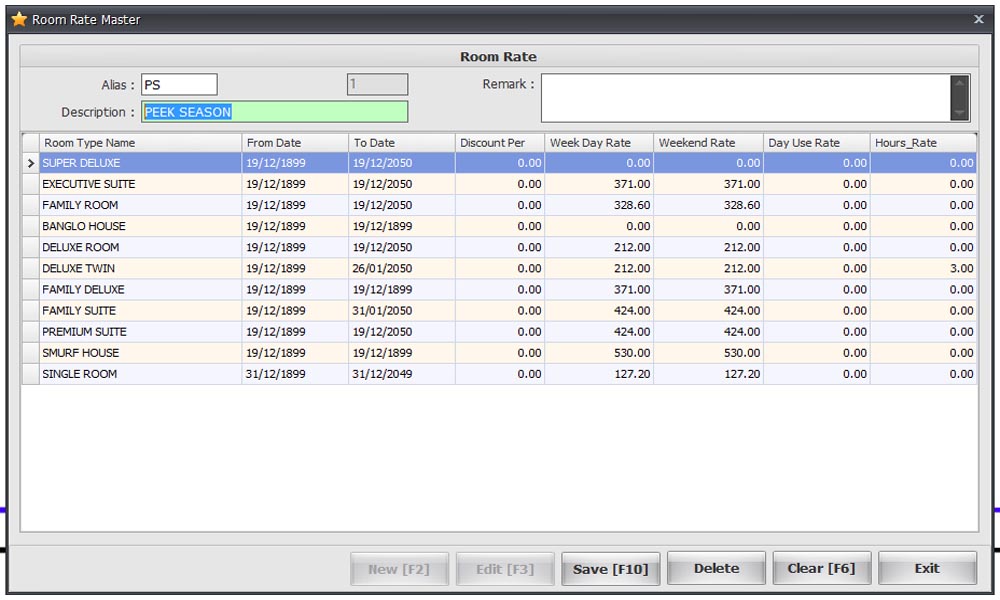
Task: Click Week Day Rate 127.20 for SINGLE ROOM
Action: coord(599,374)
